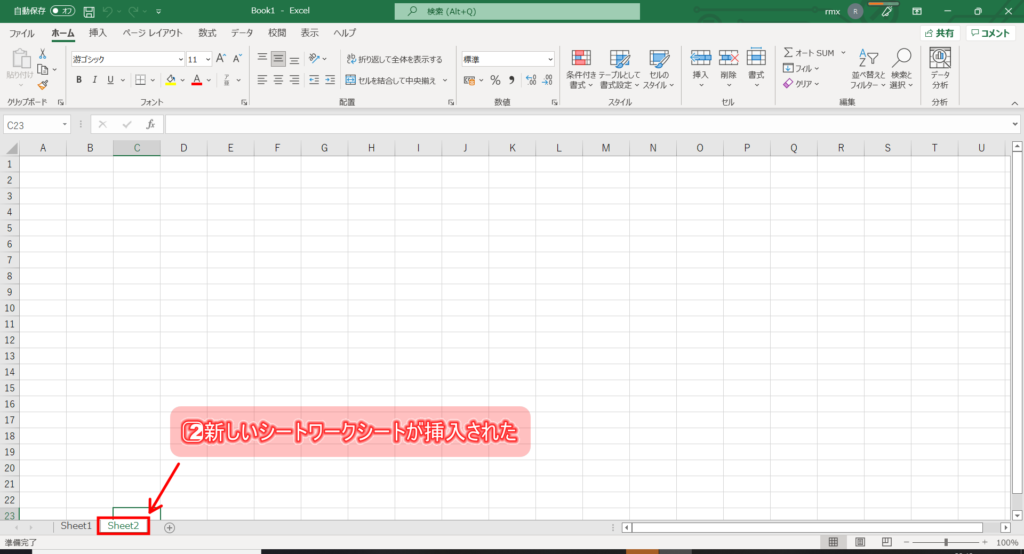Toggle 折り返して全体を表示する wrap text
The width and height of the screenshot is (1024, 554).
pyautogui.click(x=394, y=59)
